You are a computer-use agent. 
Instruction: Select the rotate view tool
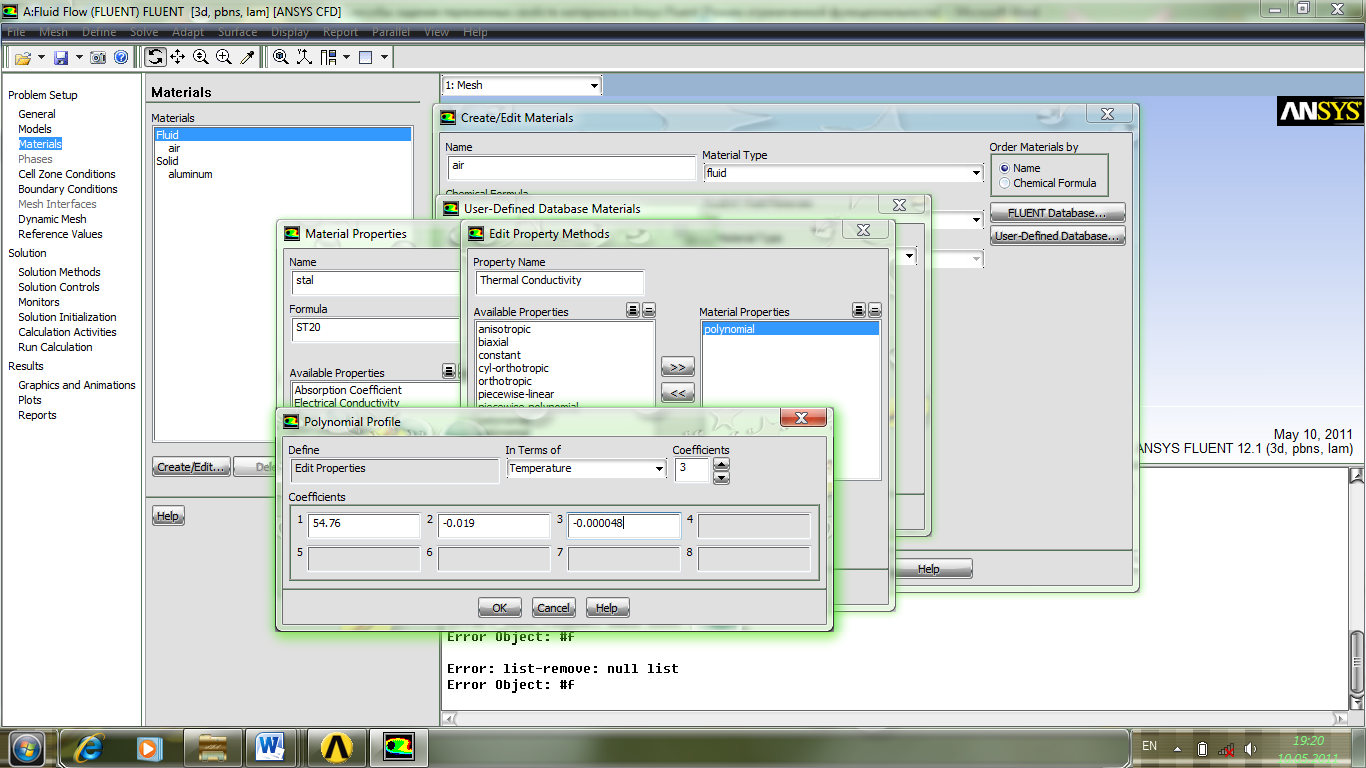point(155,57)
